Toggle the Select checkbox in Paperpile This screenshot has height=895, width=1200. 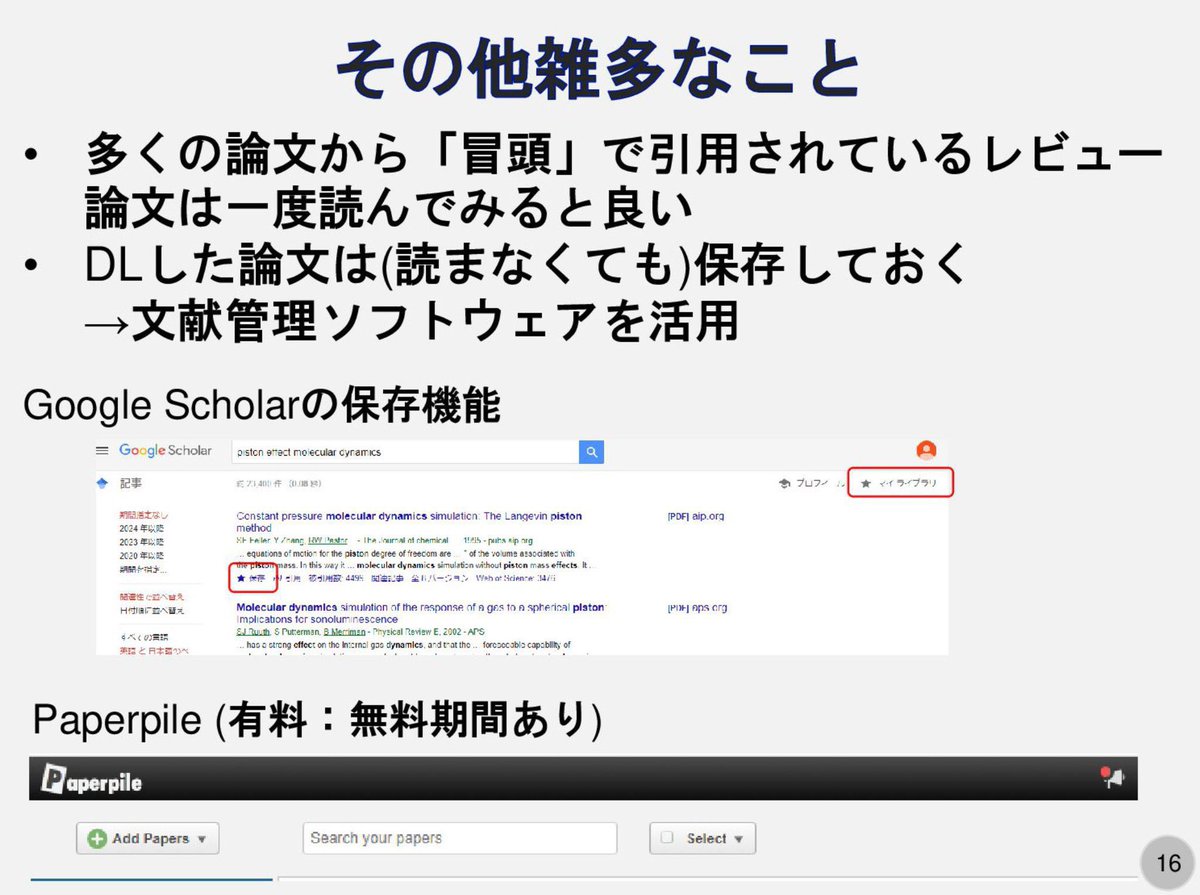667,838
